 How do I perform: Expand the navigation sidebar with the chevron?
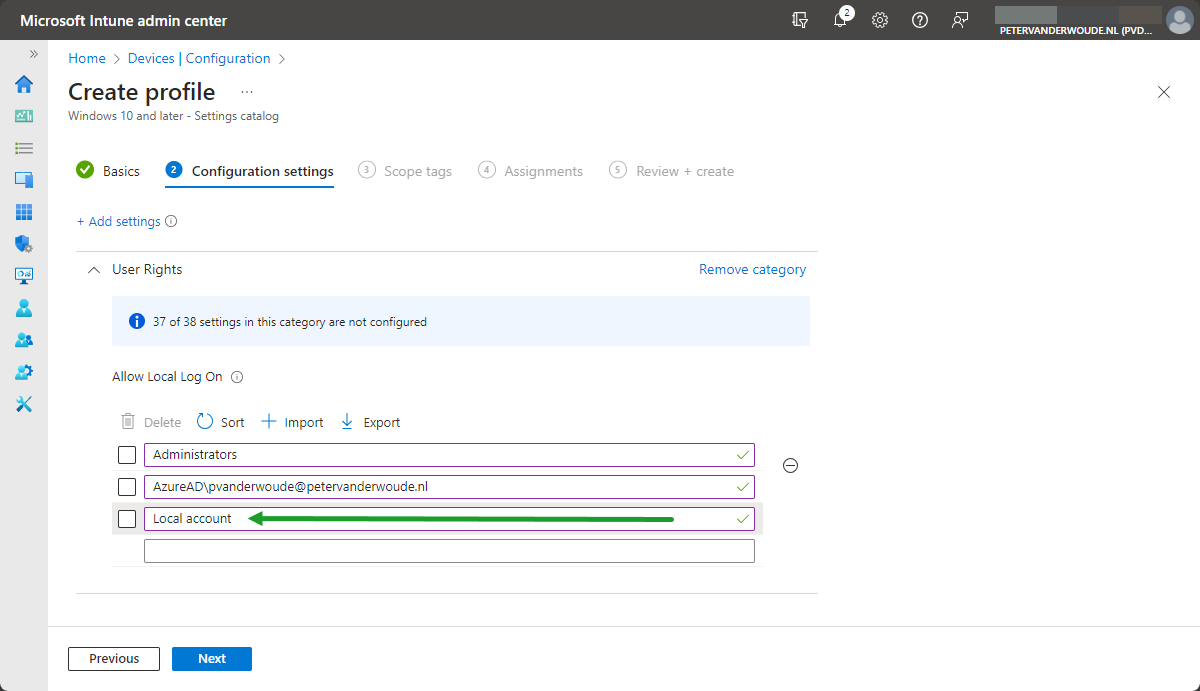point(33,55)
